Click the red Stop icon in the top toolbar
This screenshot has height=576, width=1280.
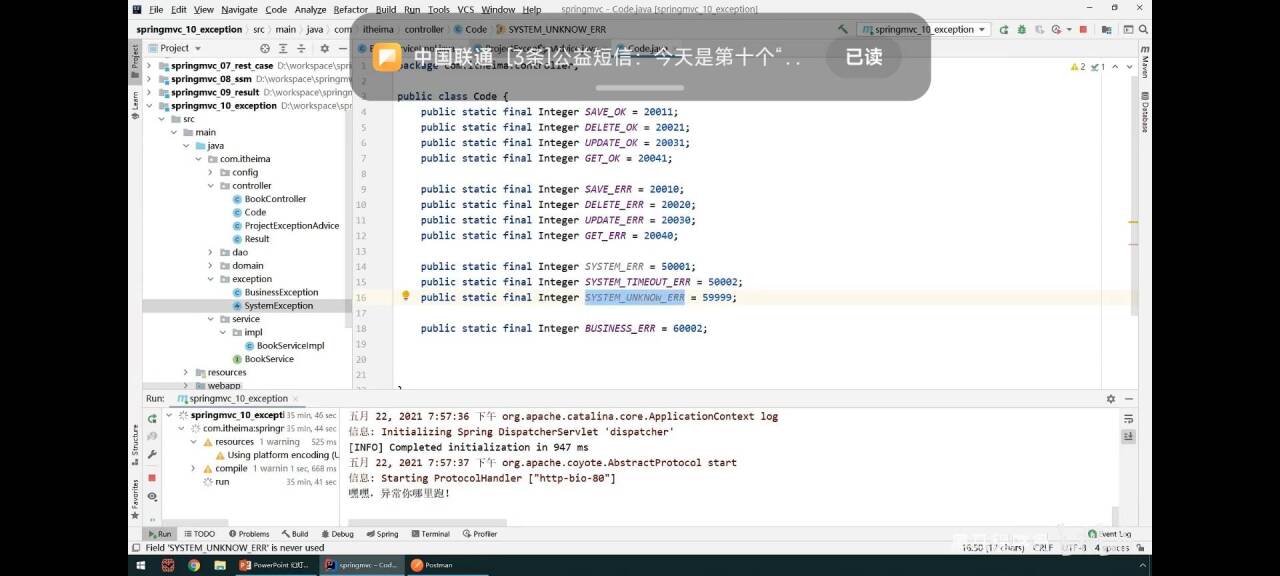point(1083,29)
